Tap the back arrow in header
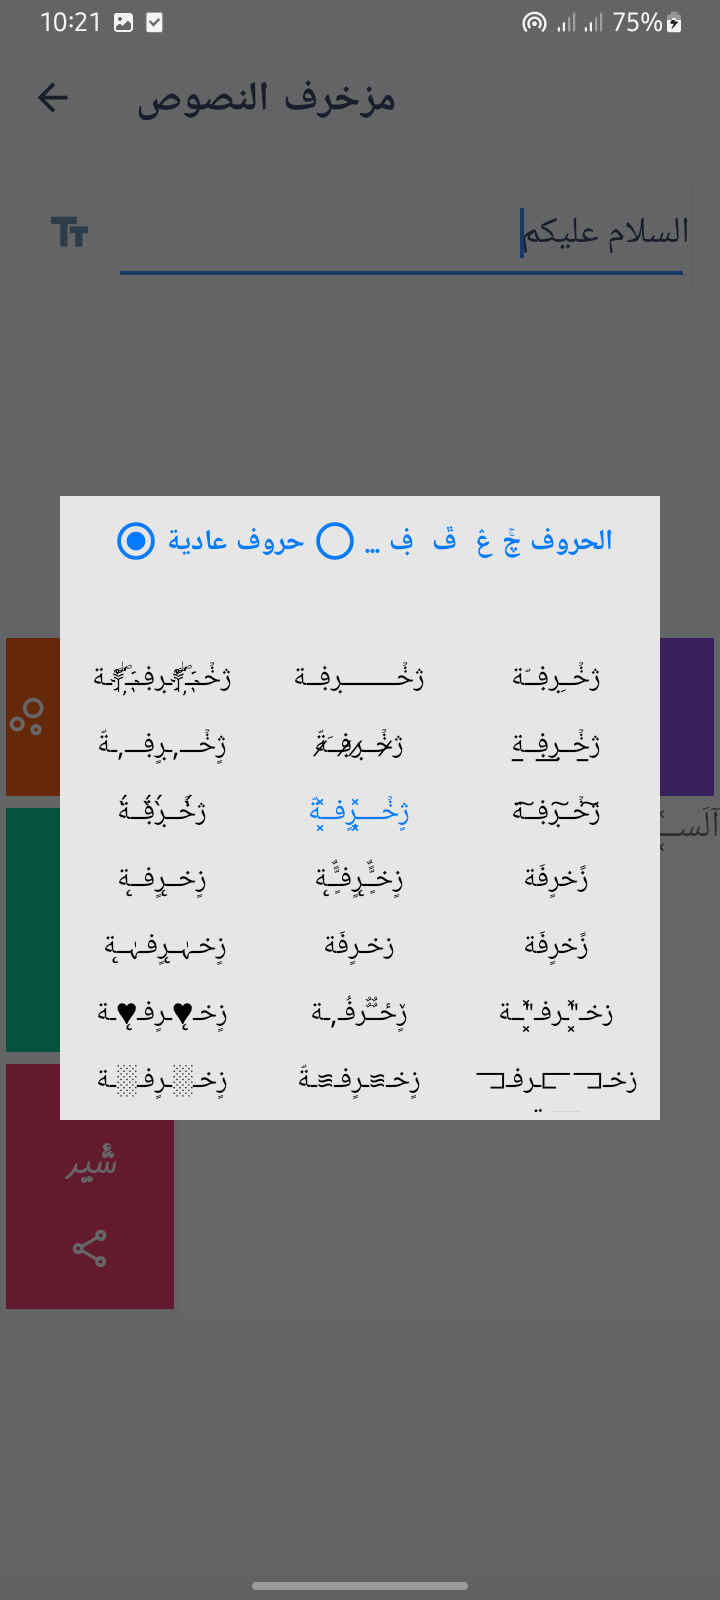This screenshot has width=720, height=1600. coord(53,97)
